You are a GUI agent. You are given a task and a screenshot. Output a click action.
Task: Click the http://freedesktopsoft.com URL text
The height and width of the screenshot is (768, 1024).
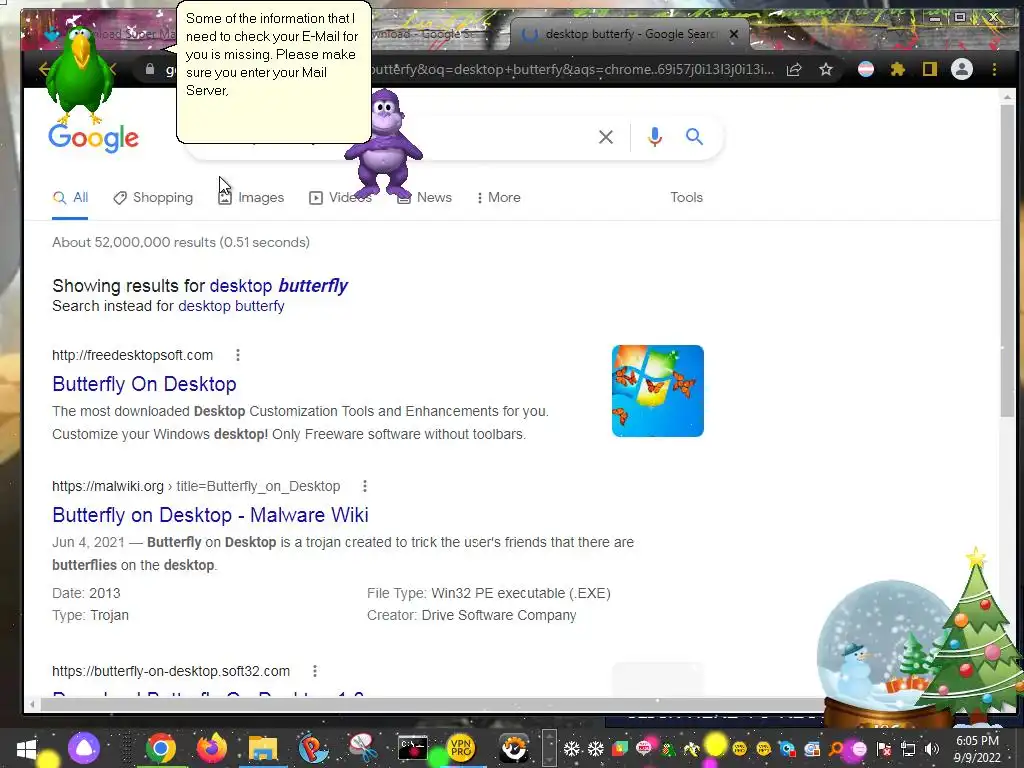pyautogui.click(x=133, y=355)
